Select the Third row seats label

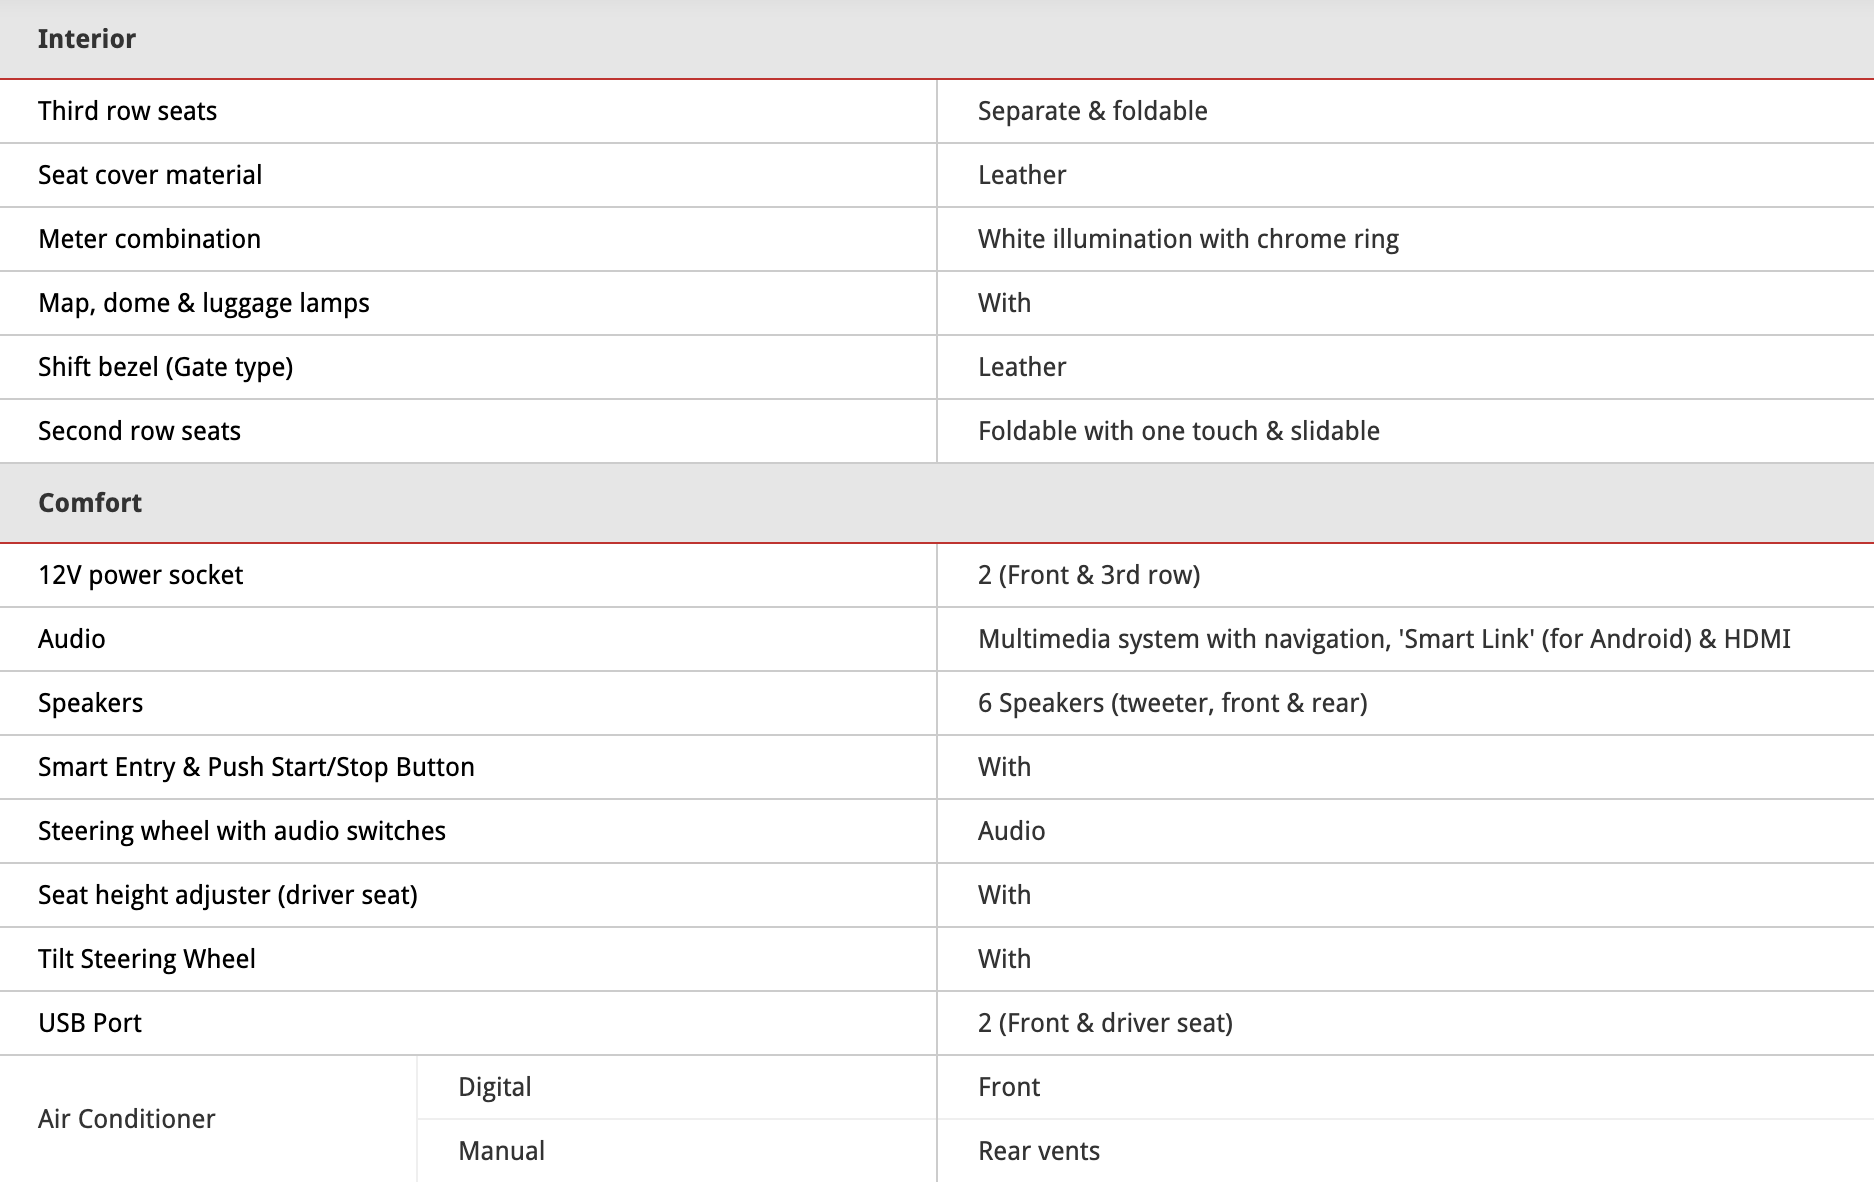tap(127, 111)
